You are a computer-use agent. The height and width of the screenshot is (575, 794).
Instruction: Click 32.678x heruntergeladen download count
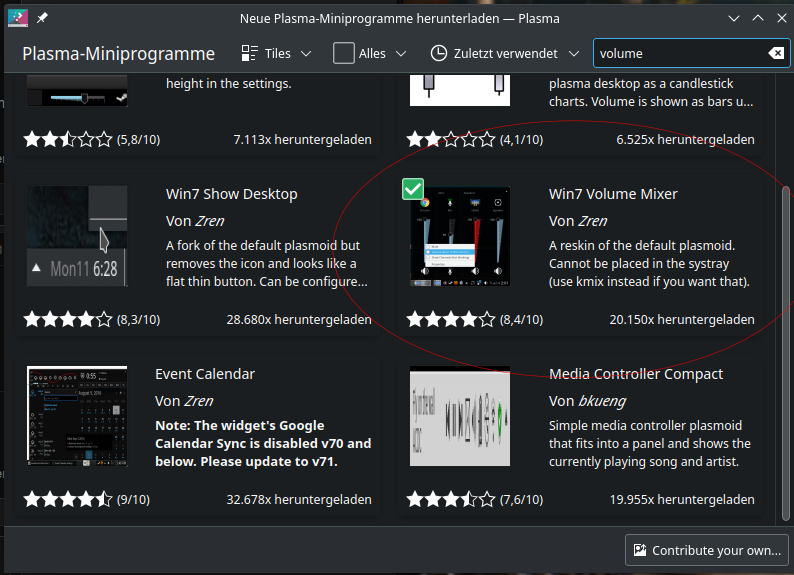pos(299,500)
